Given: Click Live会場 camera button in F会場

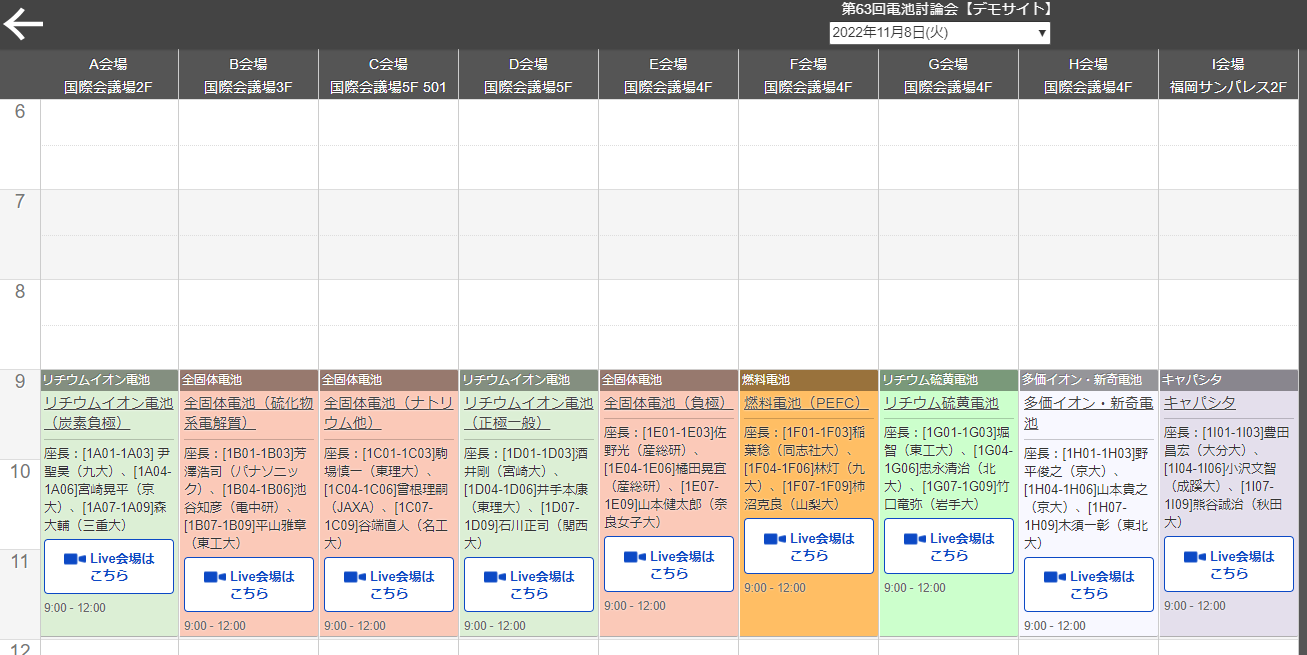Looking at the screenshot, I should [809, 546].
